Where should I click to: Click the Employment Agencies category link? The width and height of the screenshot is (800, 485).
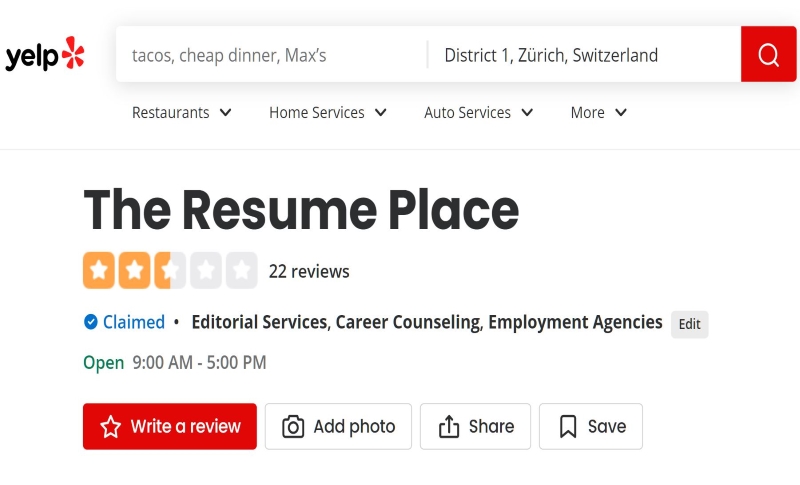576,322
